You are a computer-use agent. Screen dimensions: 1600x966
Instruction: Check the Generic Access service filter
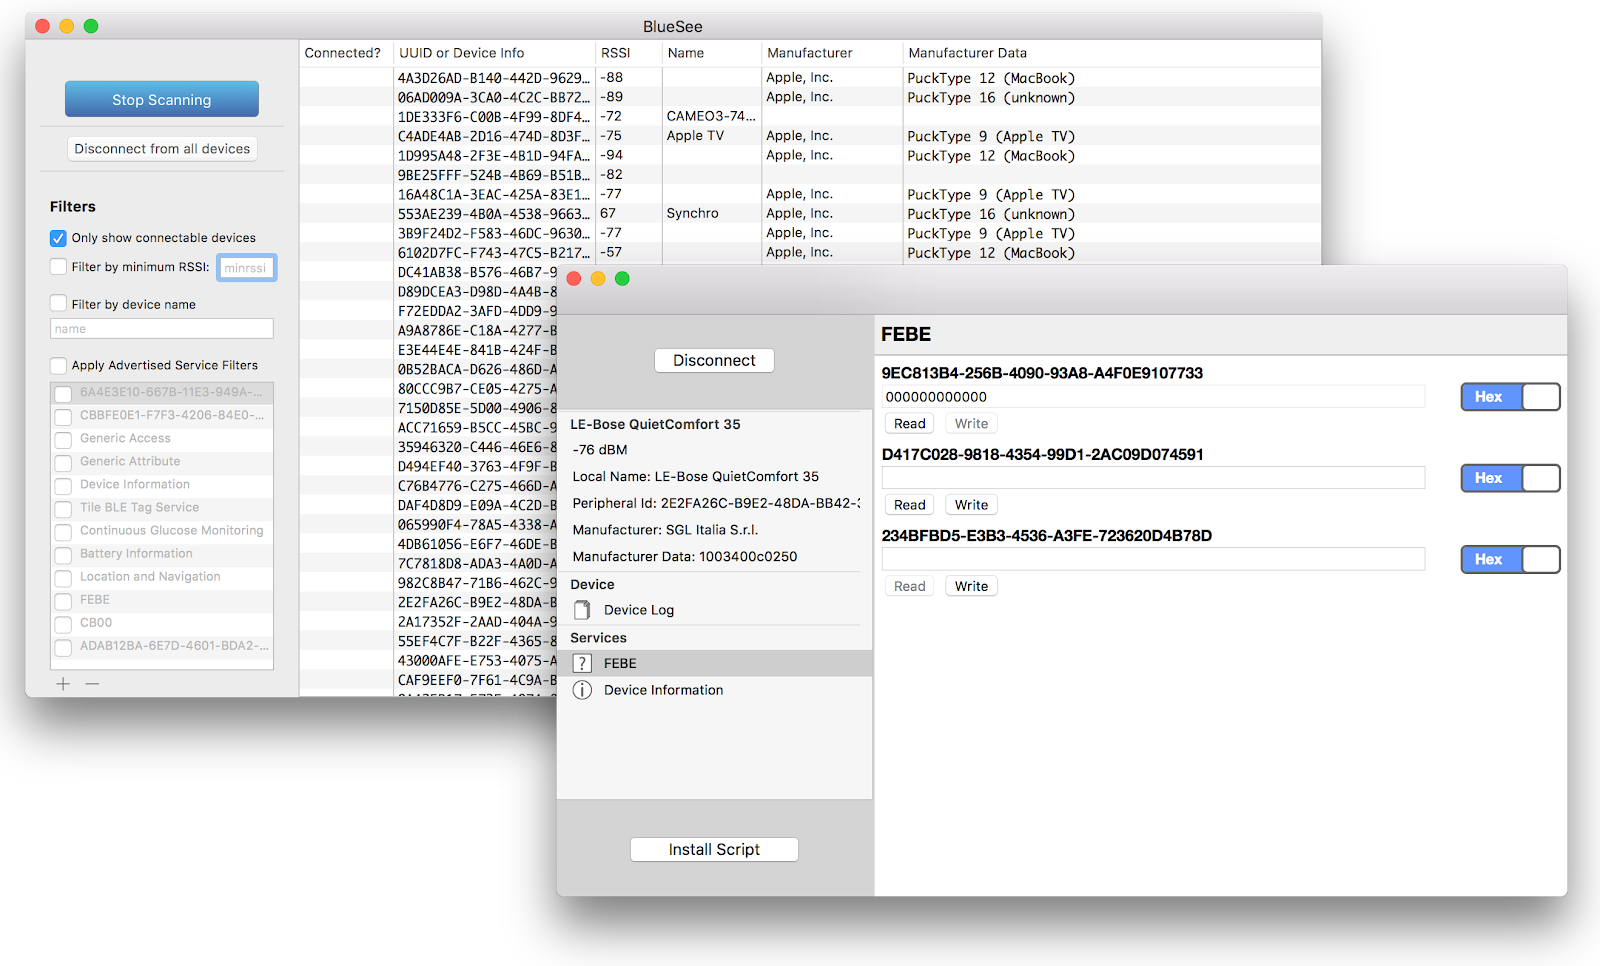click(63, 439)
